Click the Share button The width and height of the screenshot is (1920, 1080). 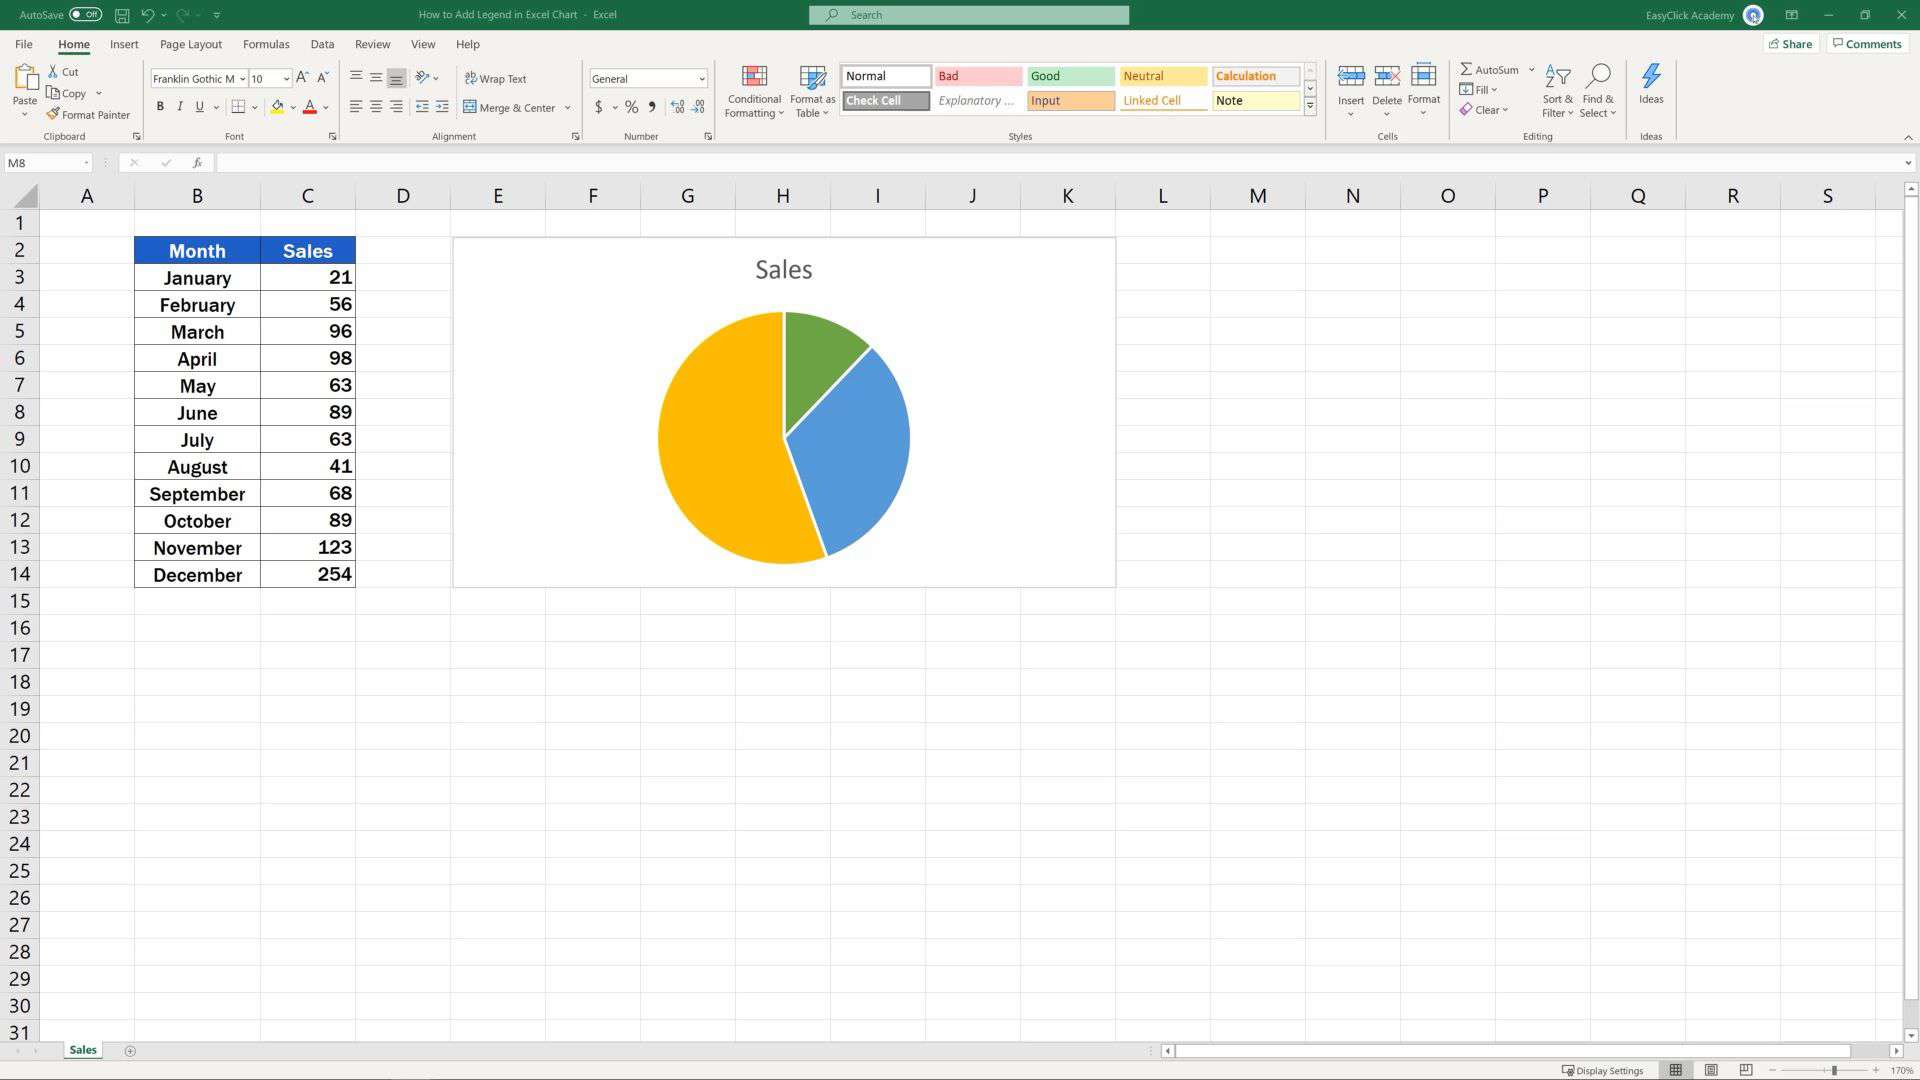pos(1790,44)
